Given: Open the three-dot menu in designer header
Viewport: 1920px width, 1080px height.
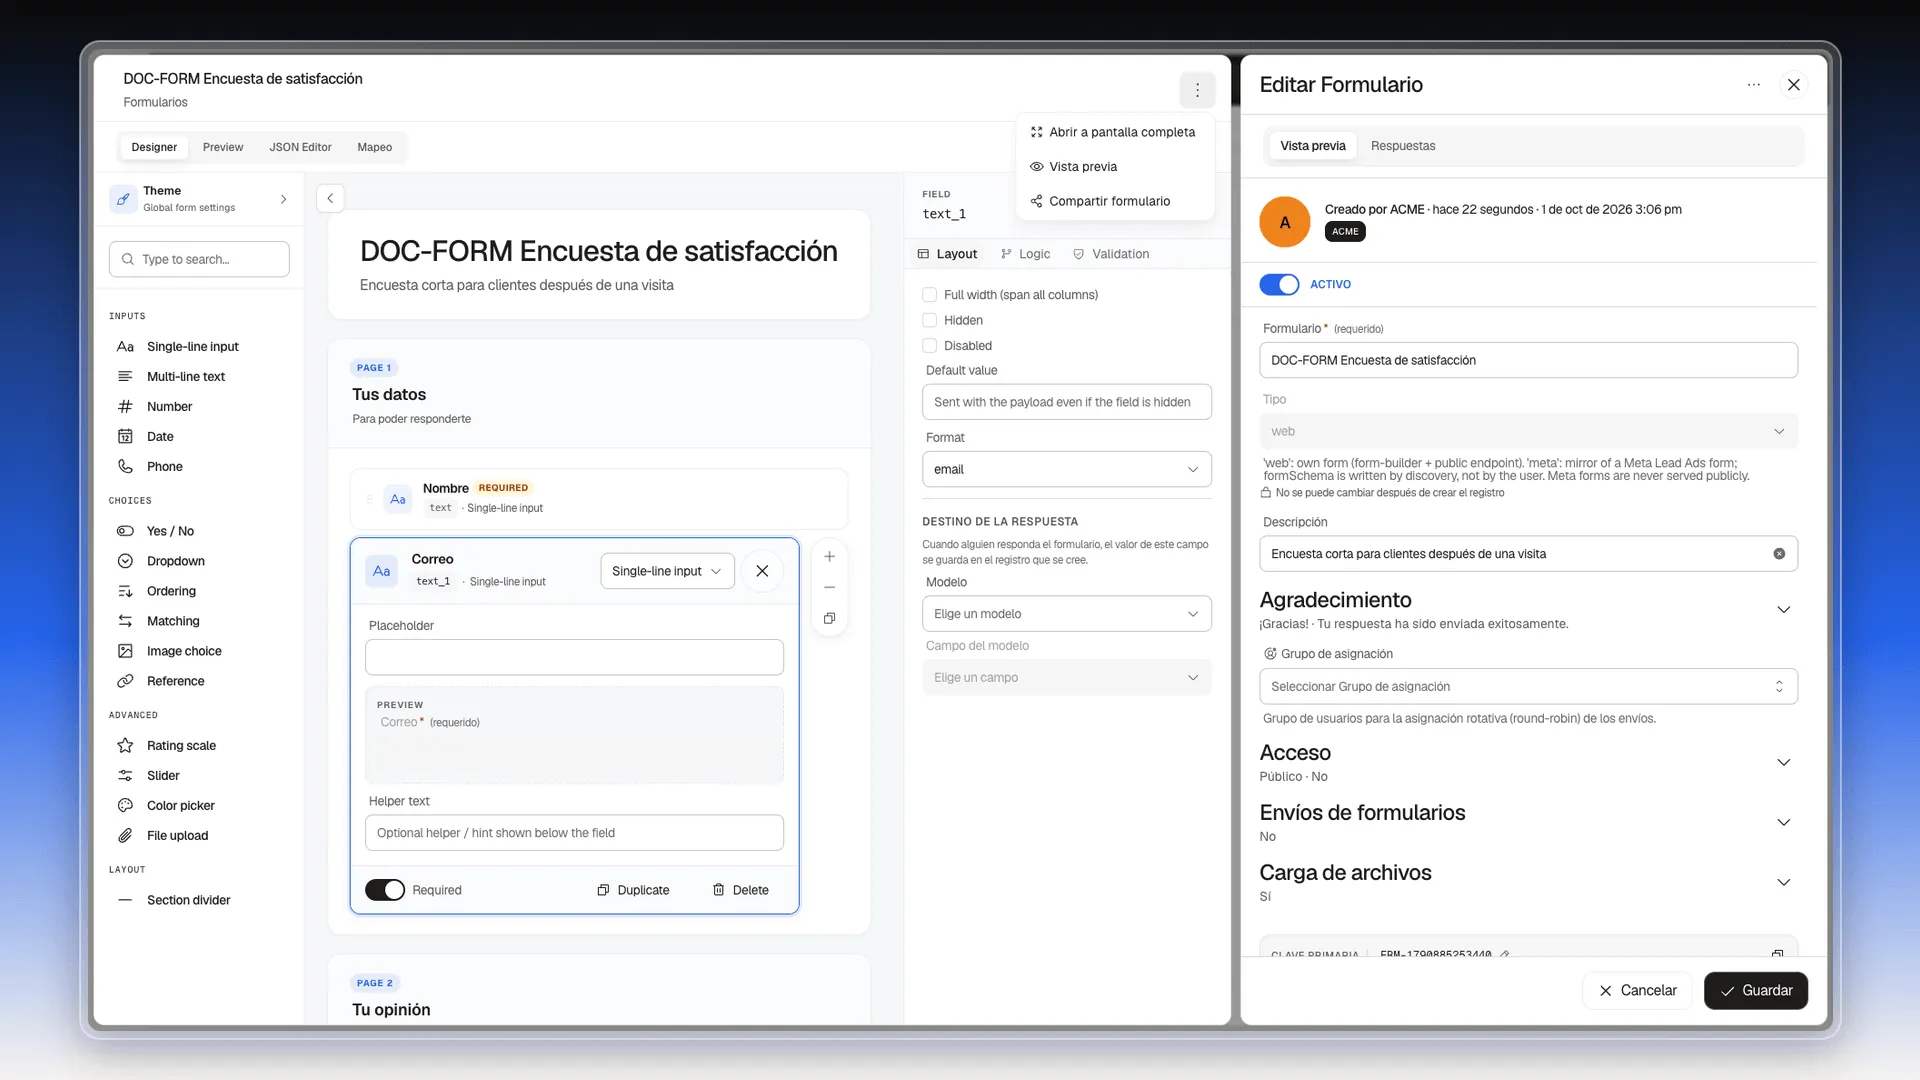Looking at the screenshot, I should (1197, 90).
